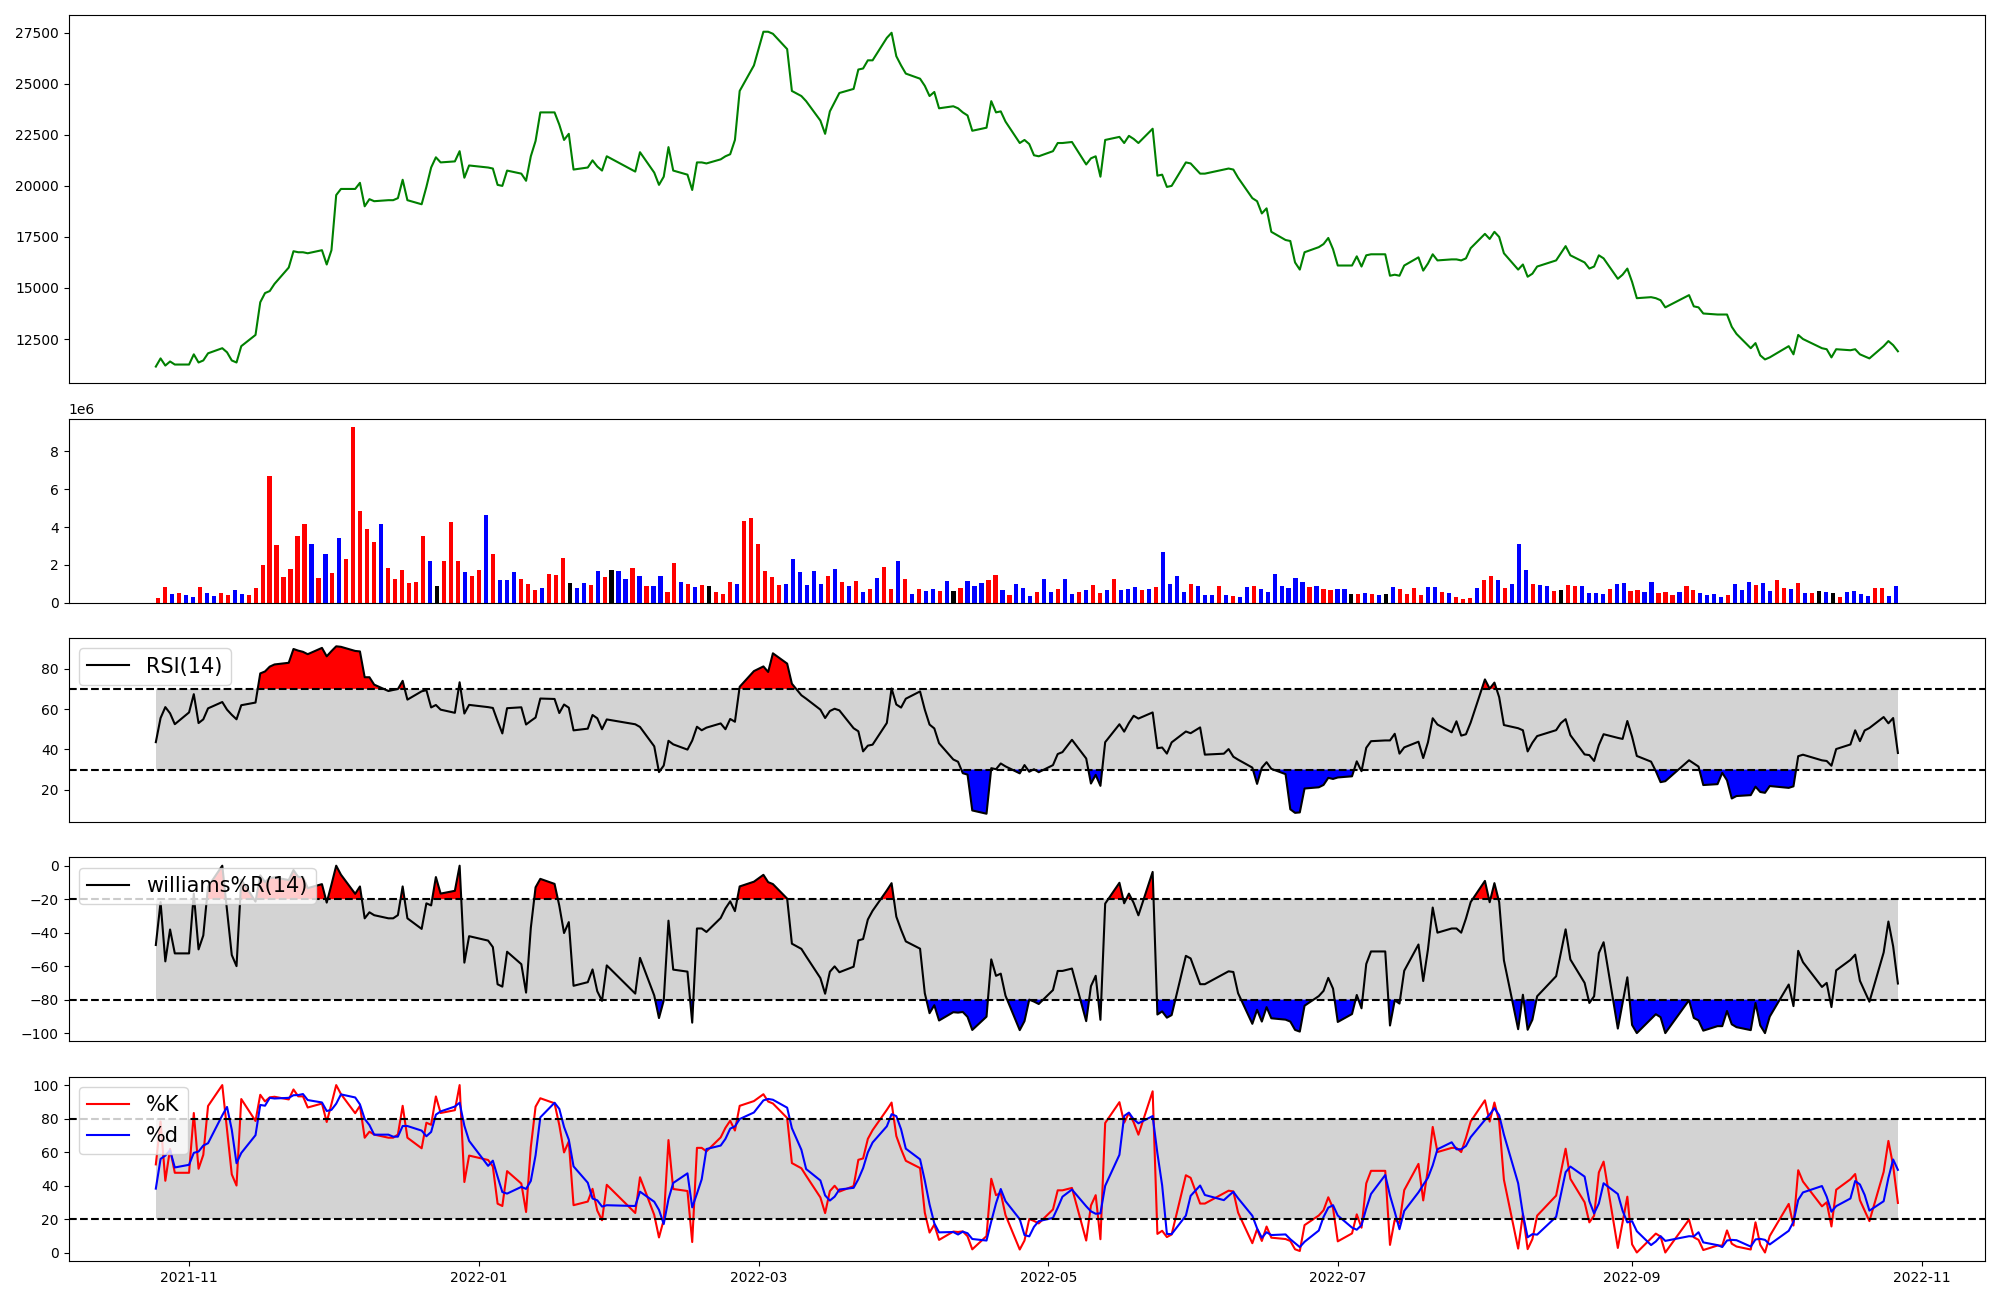
Task: Click the 2022-09 x-axis tick label
Action: pos(1632,1277)
